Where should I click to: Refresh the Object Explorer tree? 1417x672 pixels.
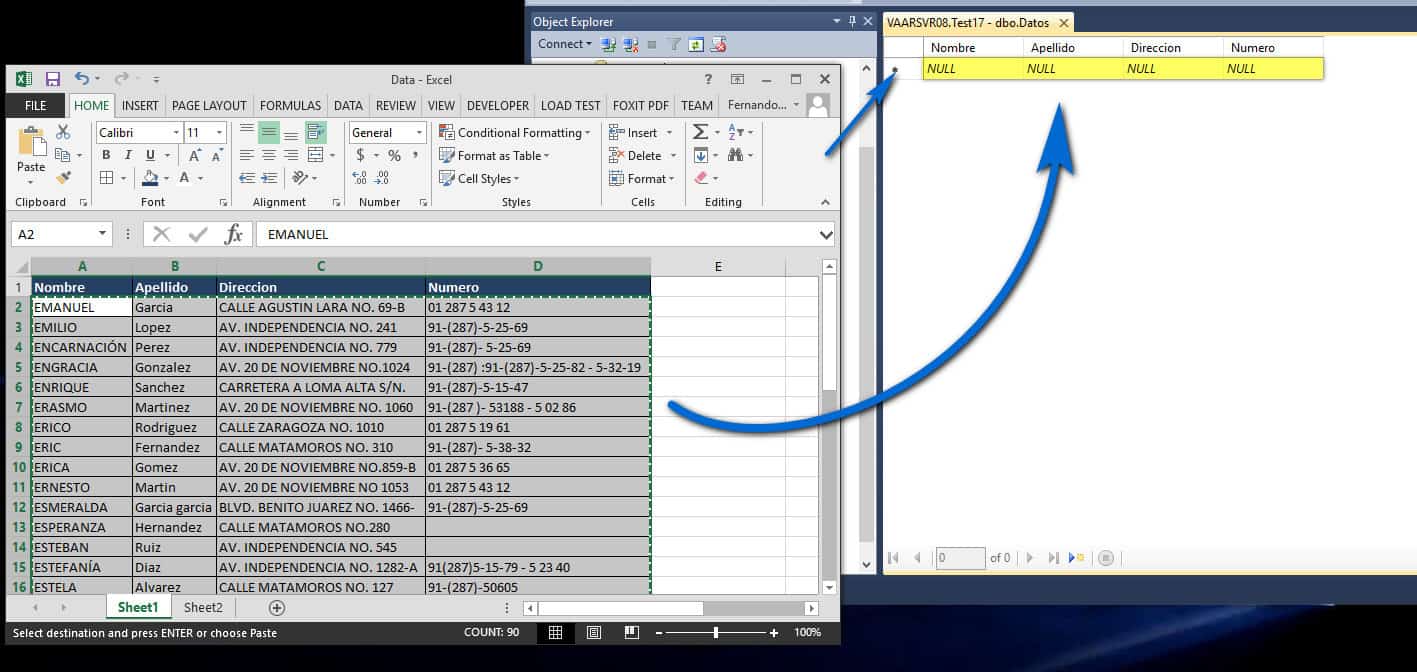tap(696, 44)
